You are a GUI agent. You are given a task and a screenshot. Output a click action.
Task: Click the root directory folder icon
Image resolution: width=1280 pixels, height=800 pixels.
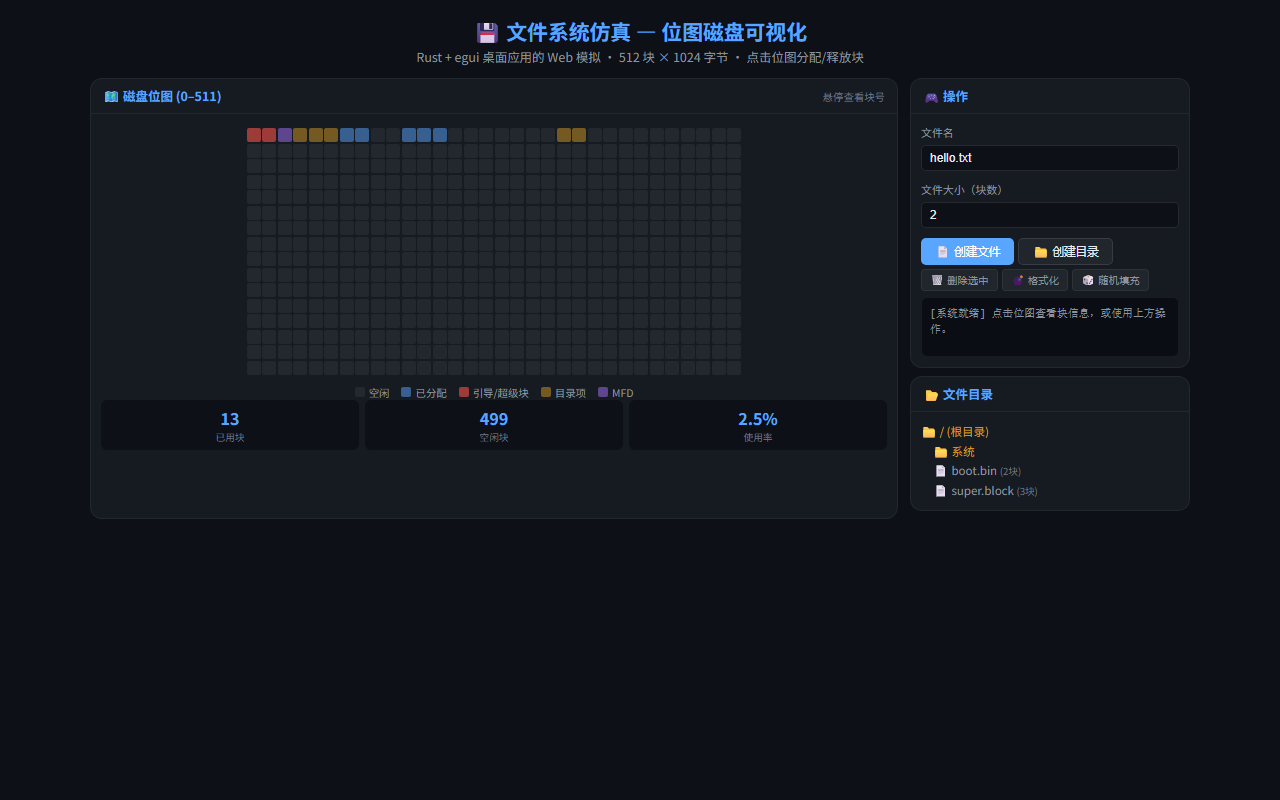pos(928,432)
